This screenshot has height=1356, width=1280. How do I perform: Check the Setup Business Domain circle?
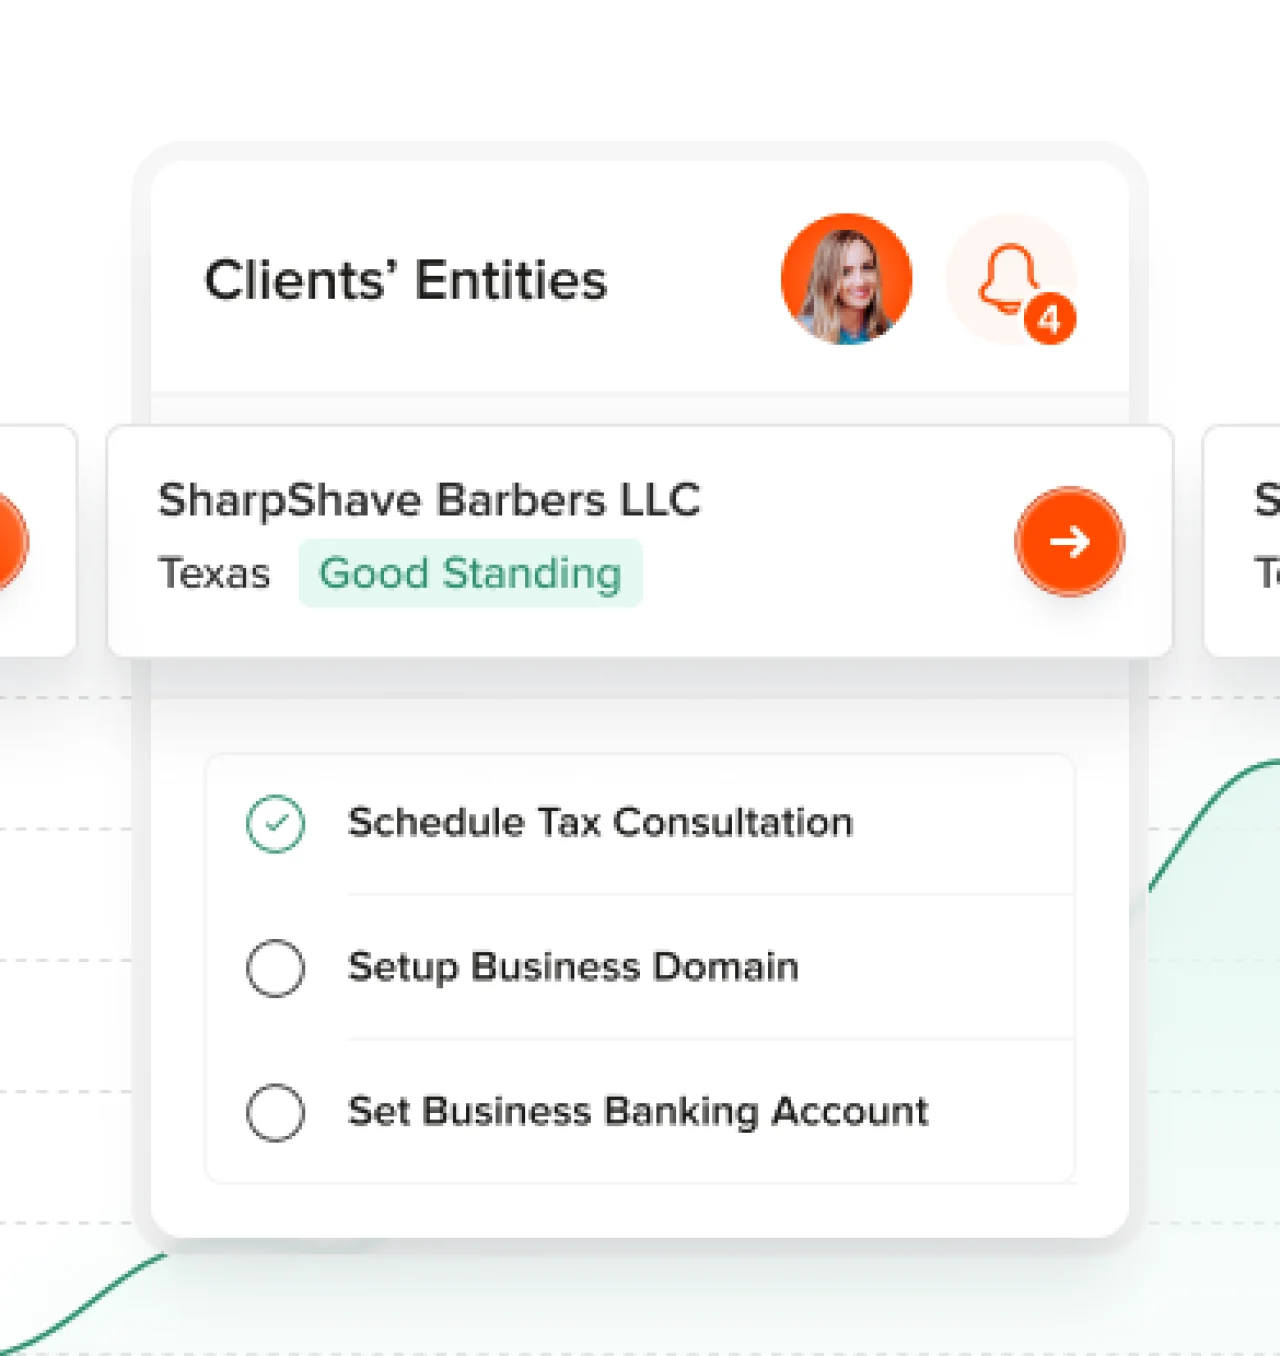[275, 968]
